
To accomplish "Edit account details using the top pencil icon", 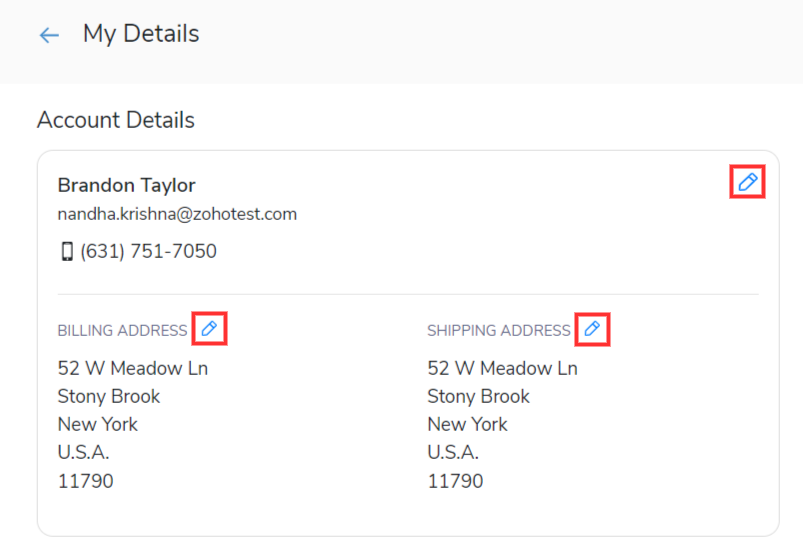I will [747, 182].
